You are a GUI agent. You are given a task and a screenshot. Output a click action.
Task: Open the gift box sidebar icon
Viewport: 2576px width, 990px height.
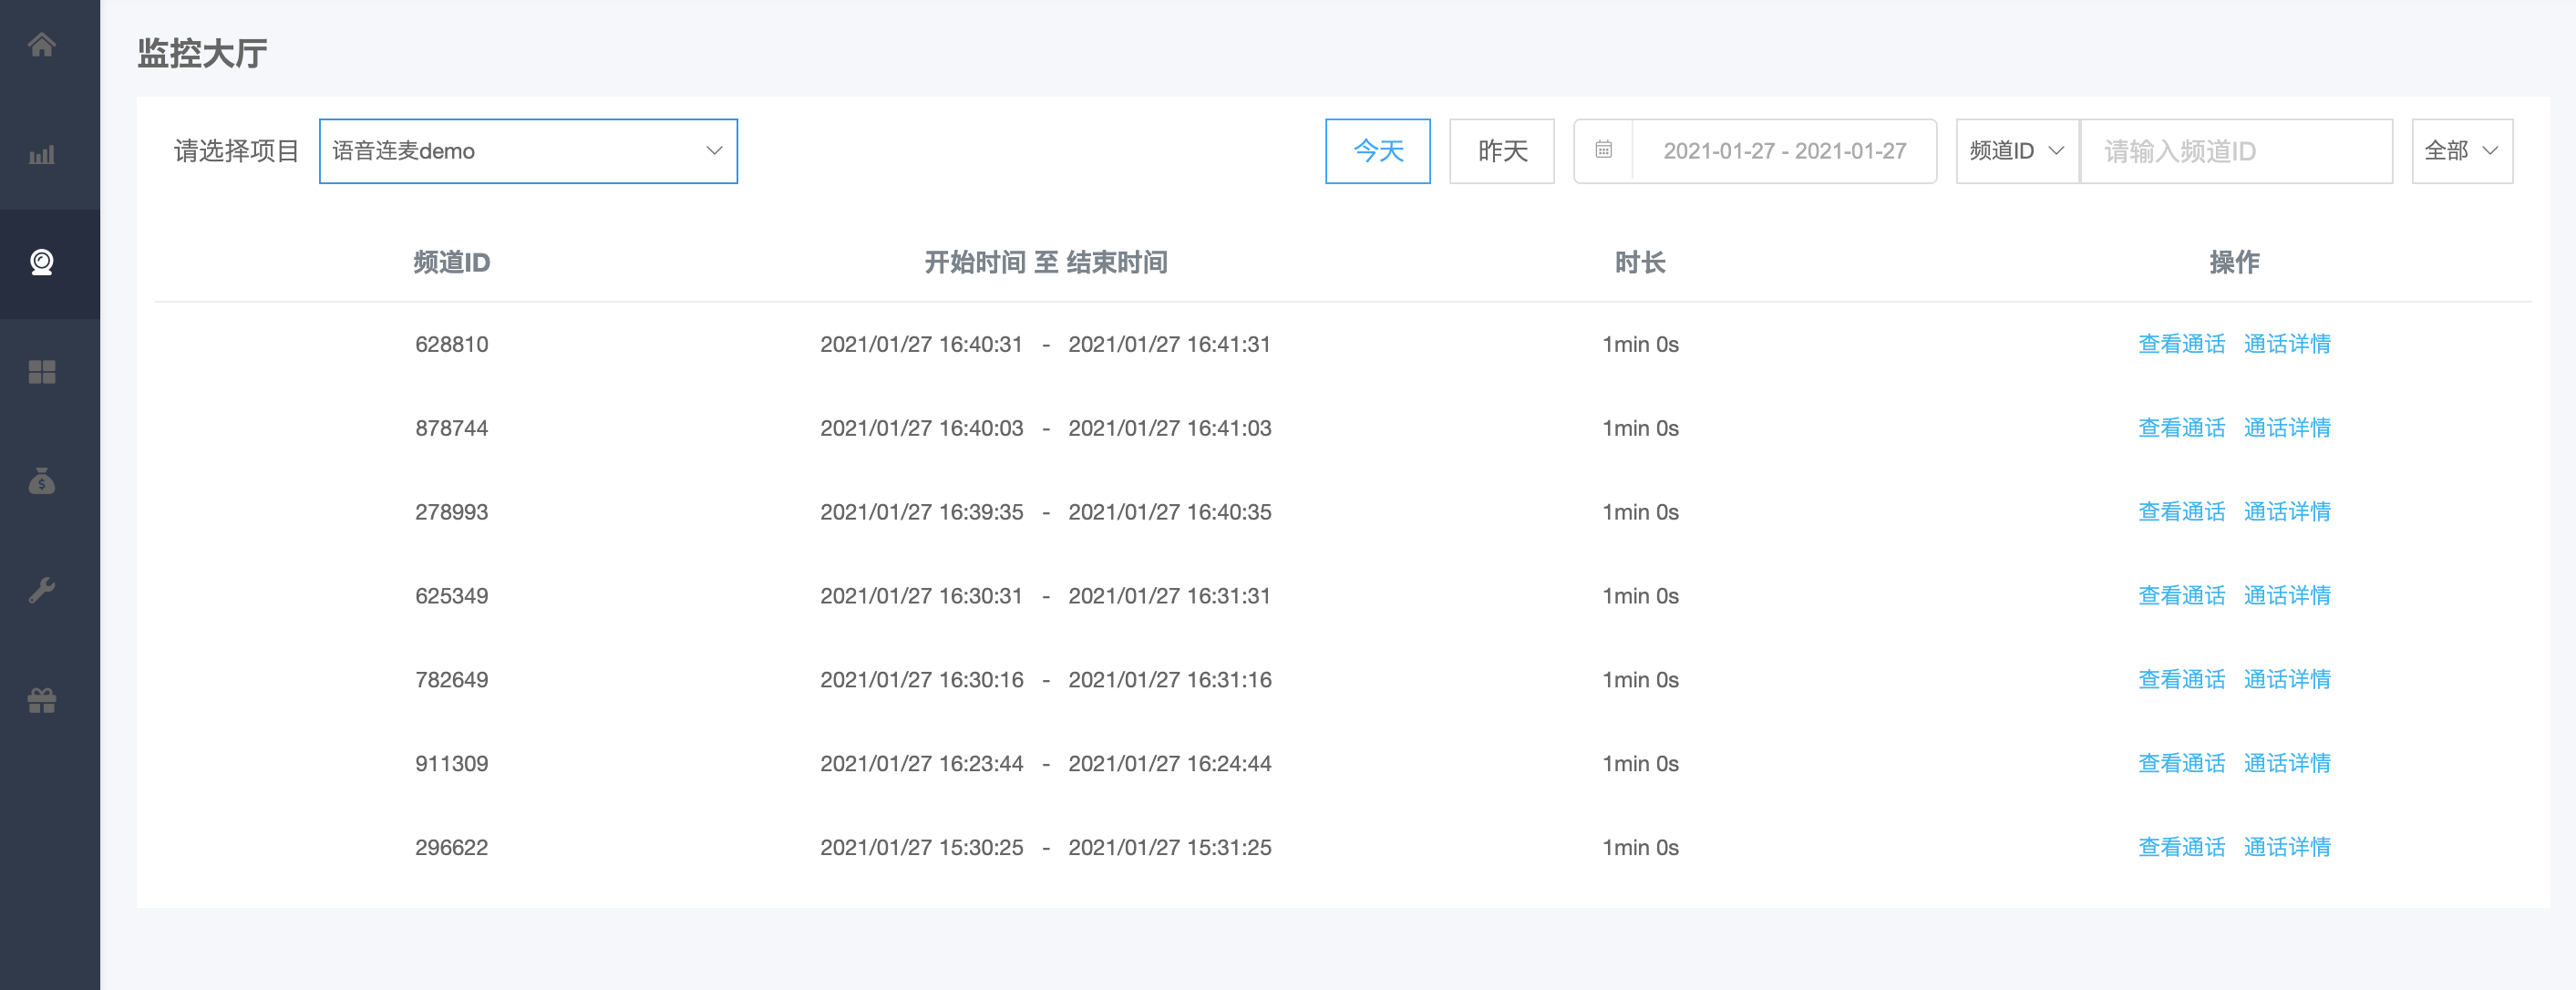point(42,700)
